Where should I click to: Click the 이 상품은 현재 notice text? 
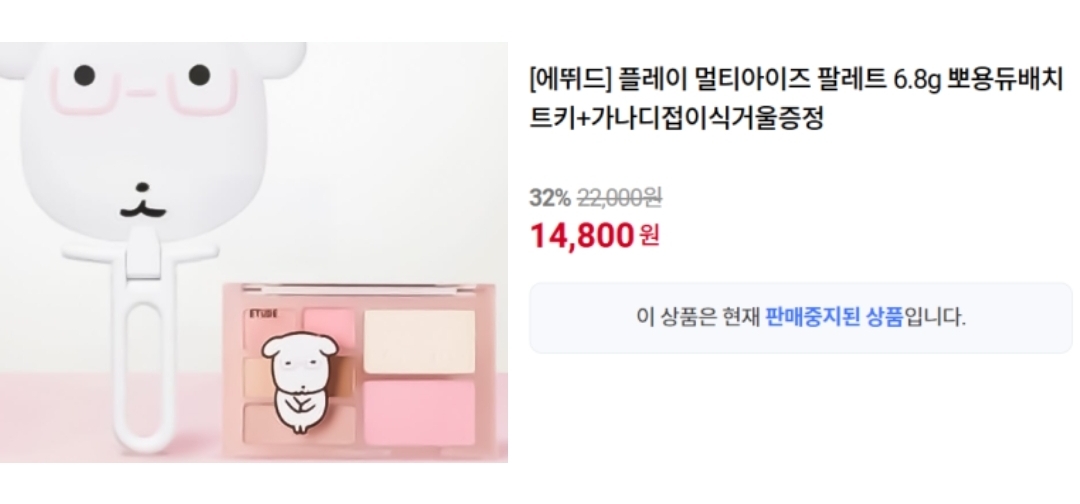pos(698,317)
